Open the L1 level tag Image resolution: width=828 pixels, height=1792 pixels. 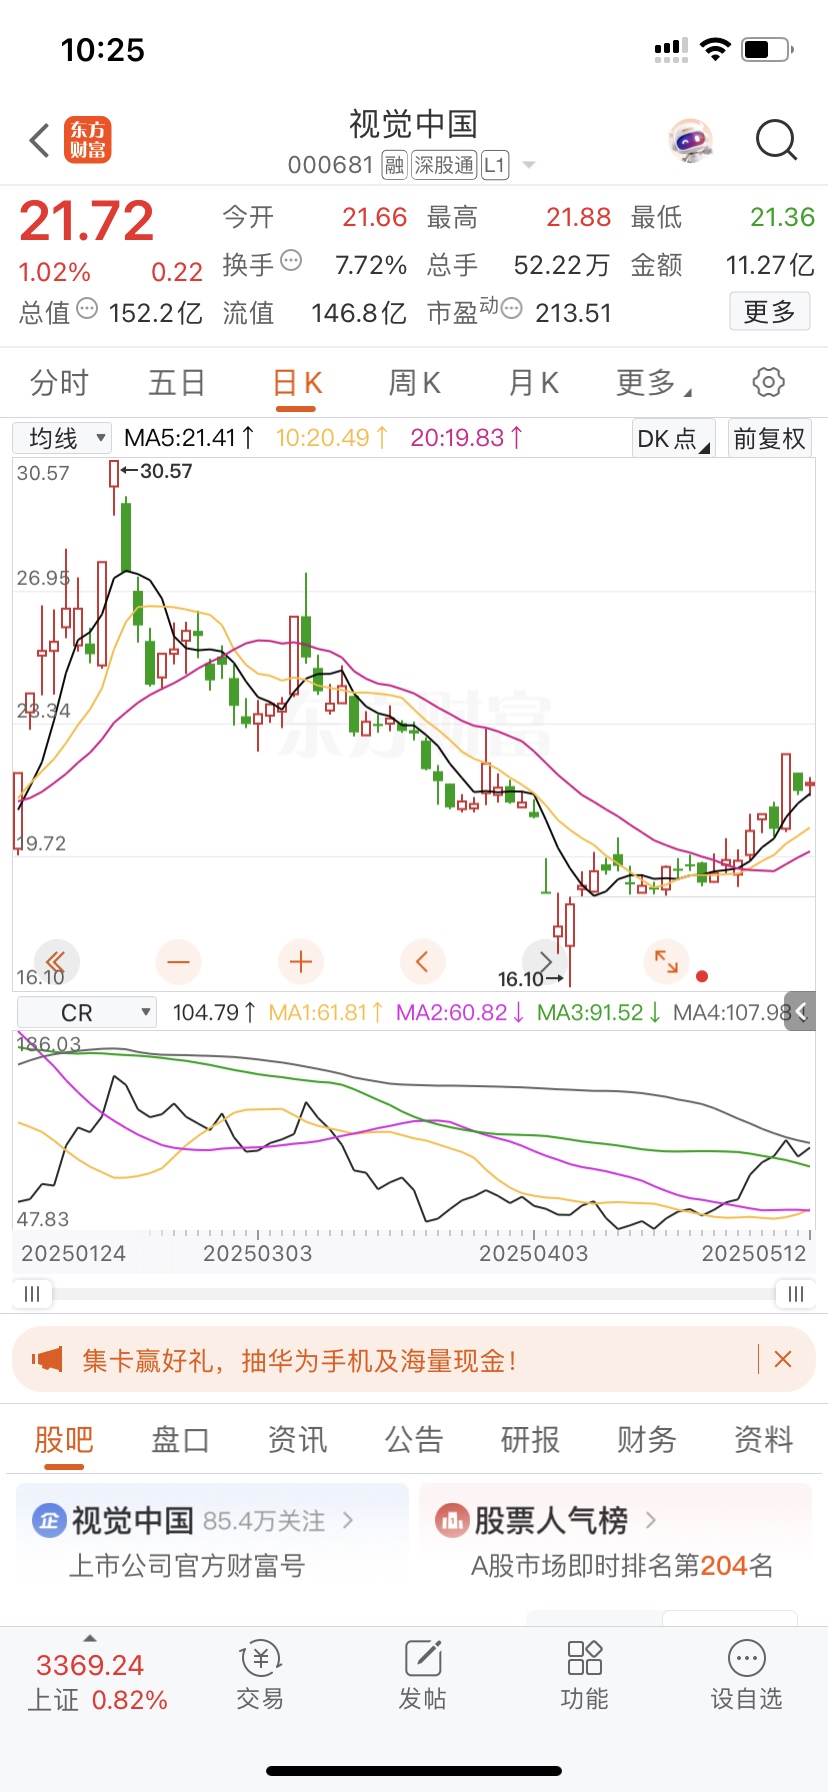pyautogui.click(x=495, y=165)
